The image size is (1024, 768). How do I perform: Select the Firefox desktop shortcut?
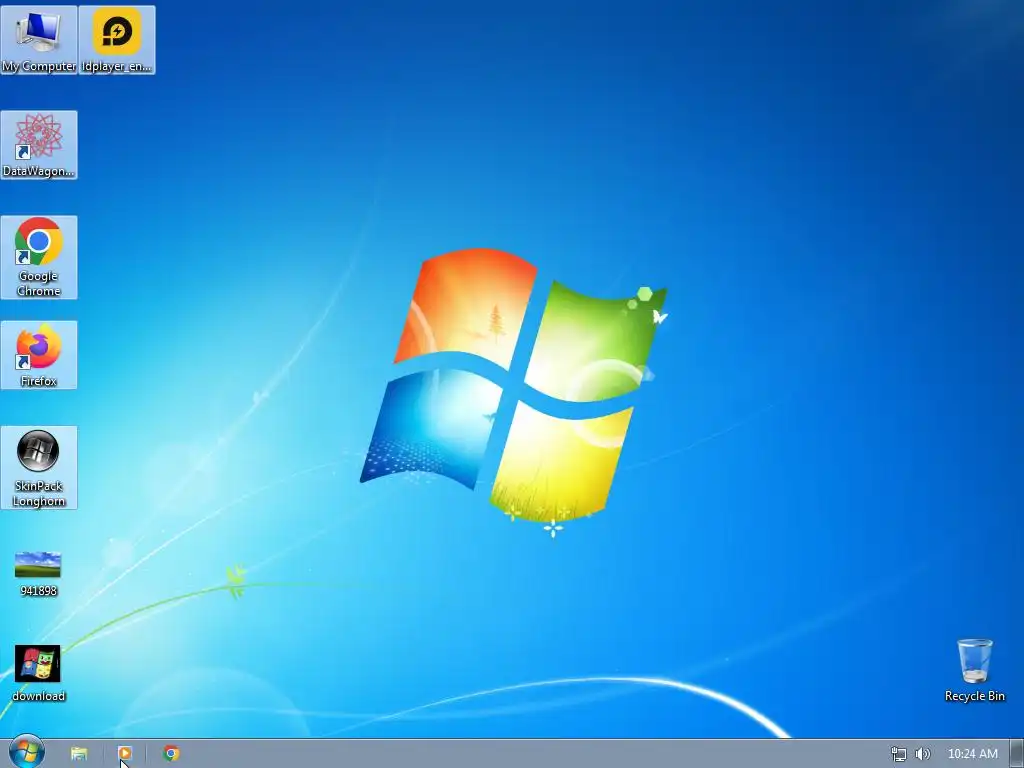(39, 355)
